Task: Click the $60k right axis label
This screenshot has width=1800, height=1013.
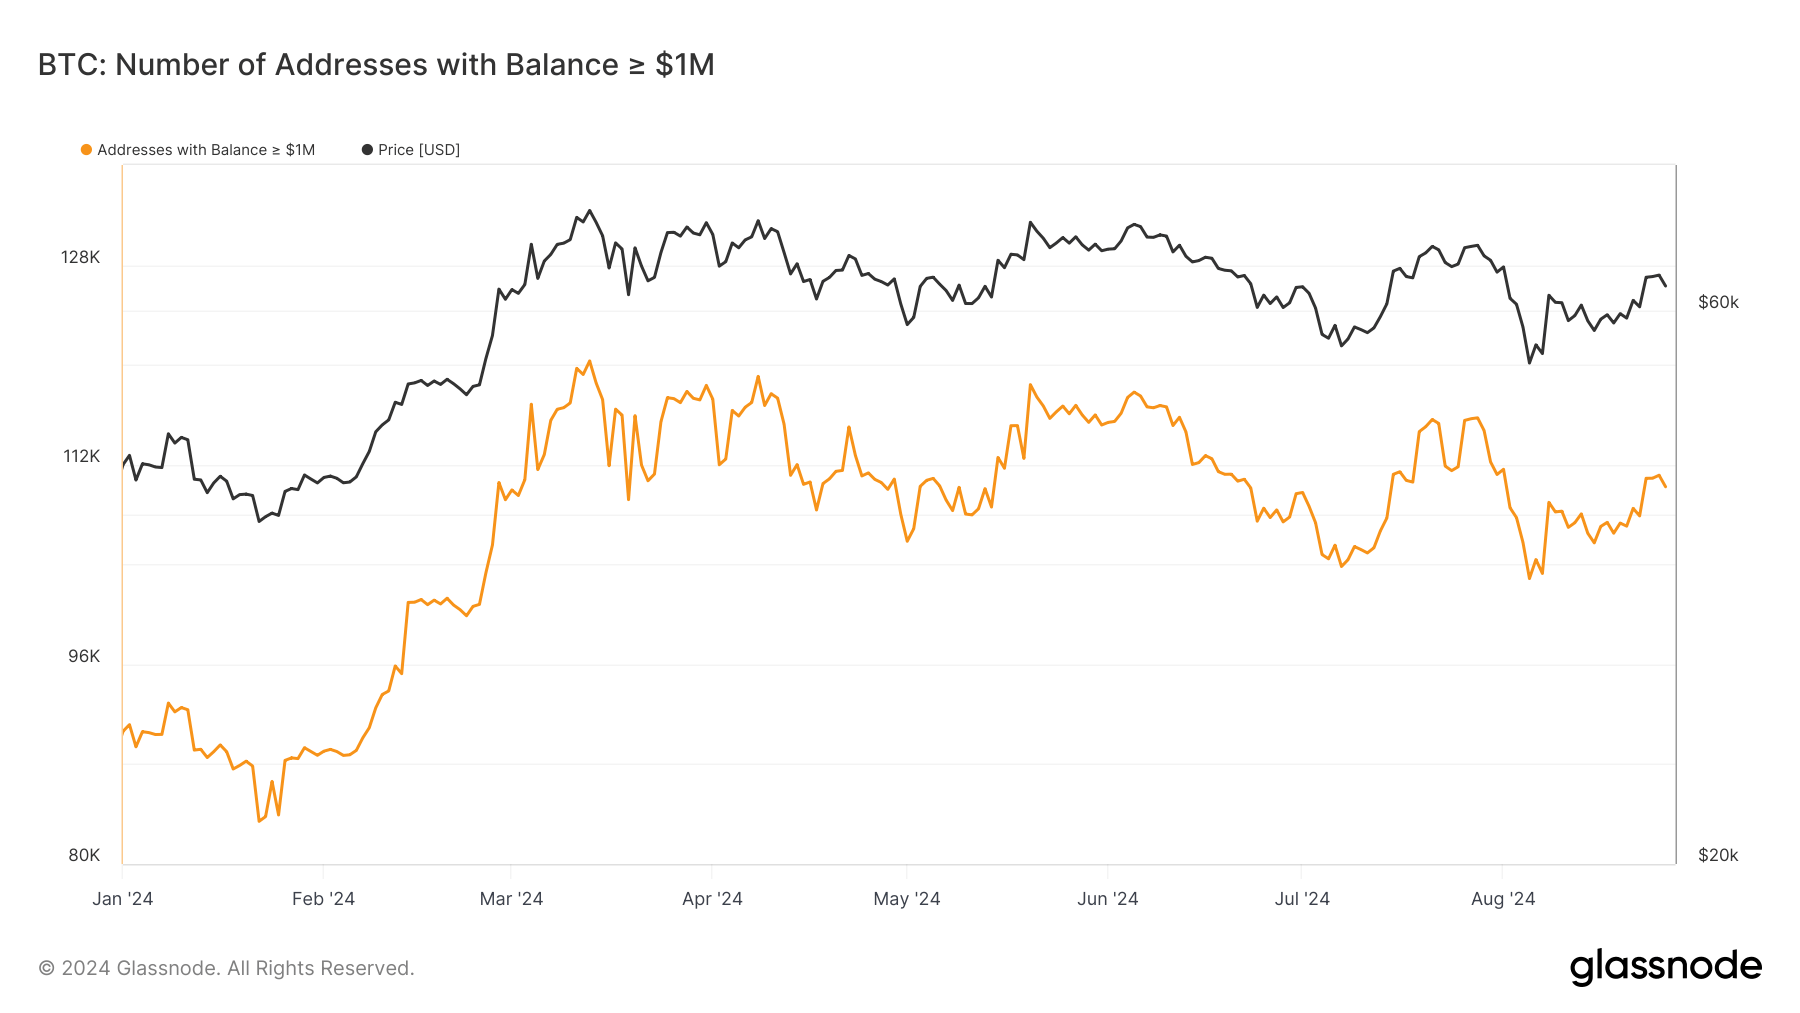Action: (1718, 302)
